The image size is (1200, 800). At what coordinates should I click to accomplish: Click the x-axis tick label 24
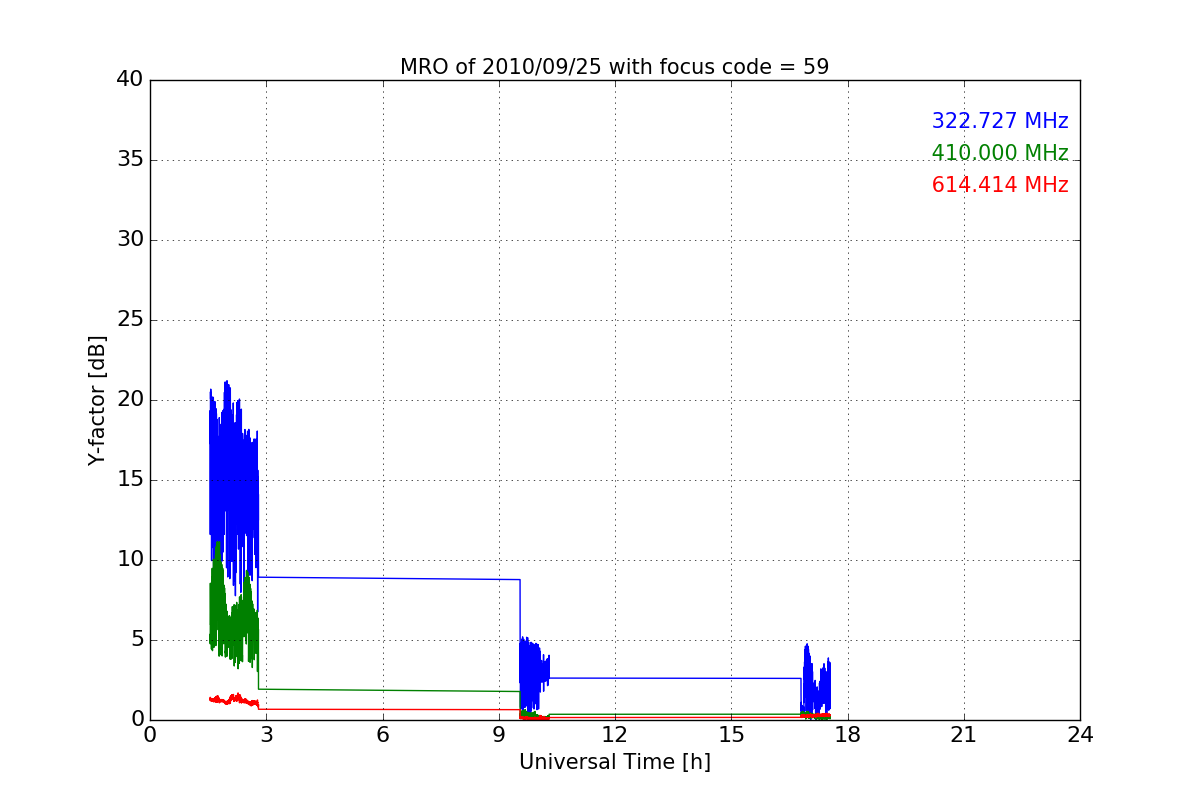pos(1080,735)
